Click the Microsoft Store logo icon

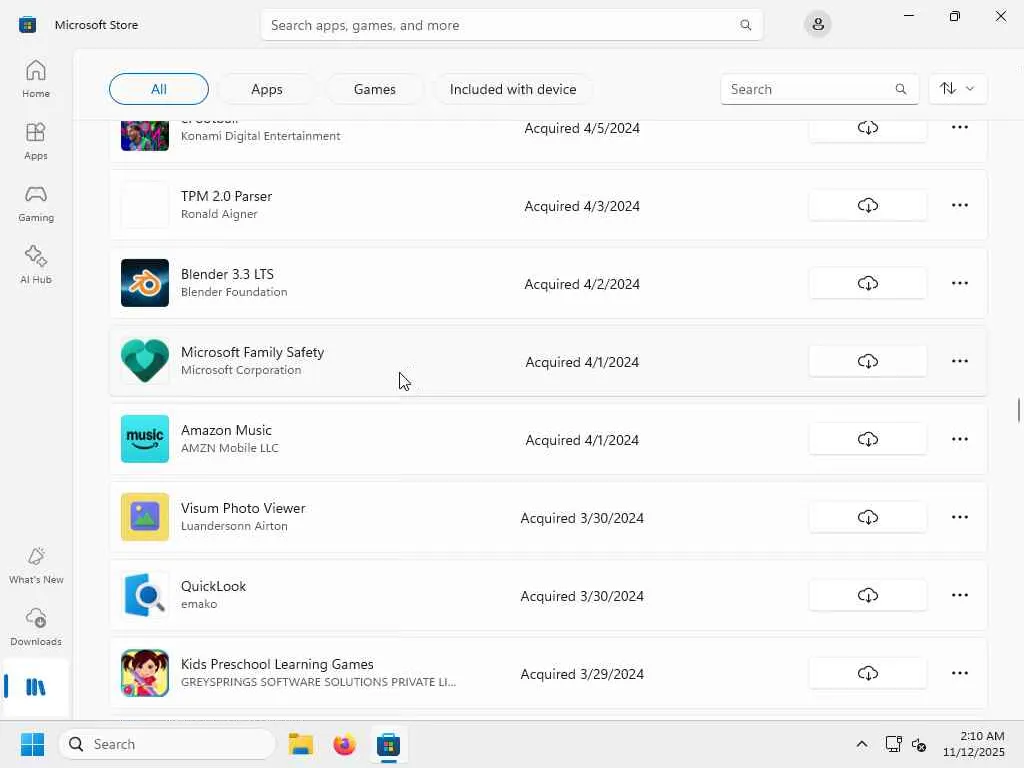click(x=27, y=25)
